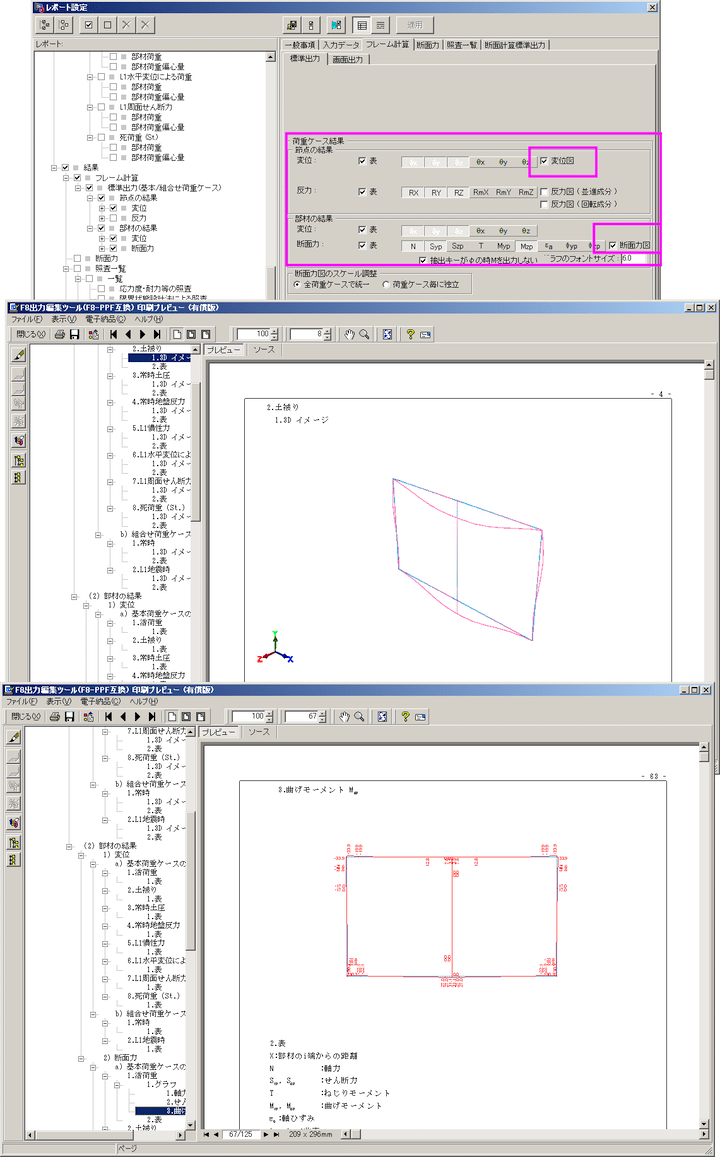Select magnifier zoom tool in upper preview window
Viewport: 720px width, 1157px height.
[x=364, y=334]
